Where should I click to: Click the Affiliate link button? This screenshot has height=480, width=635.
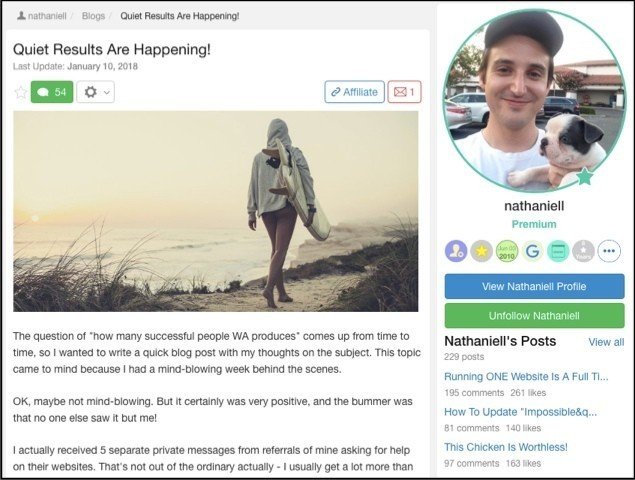tap(354, 92)
